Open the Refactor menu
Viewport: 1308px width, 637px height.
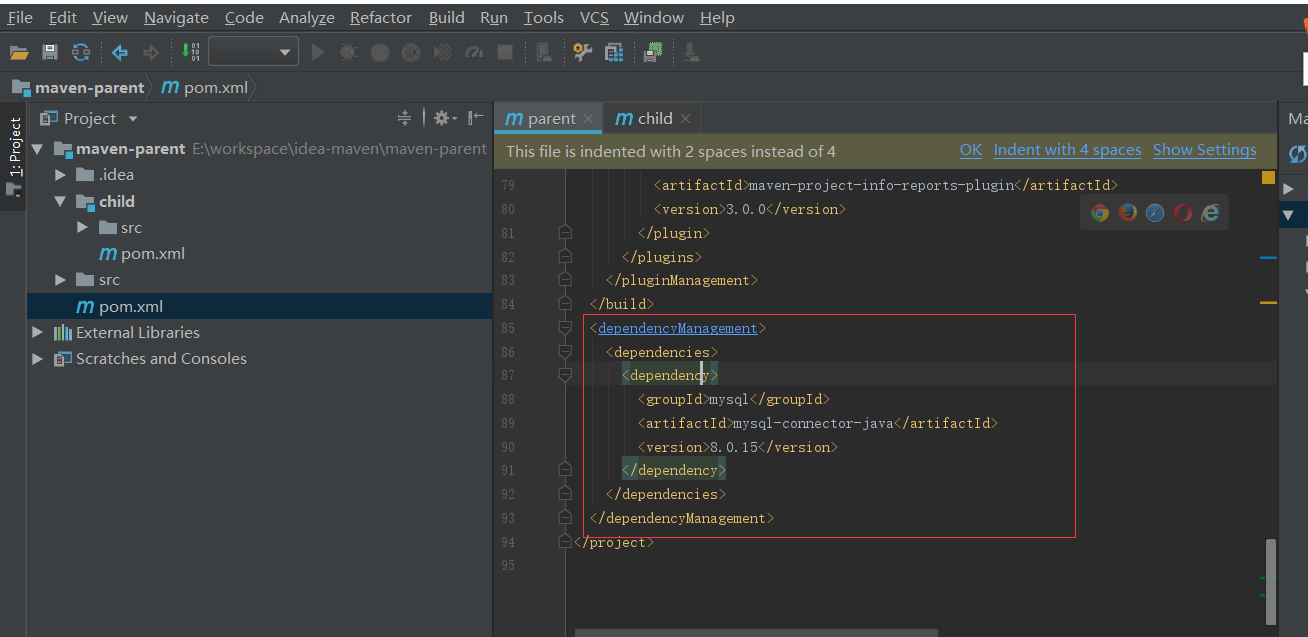click(x=381, y=18)
